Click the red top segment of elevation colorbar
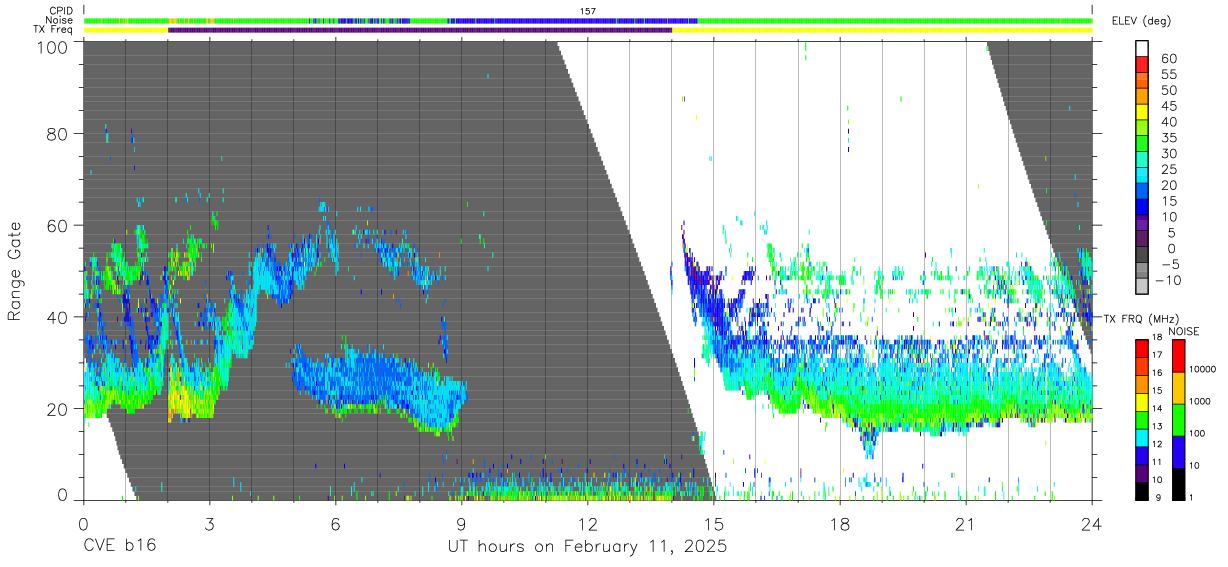This screenshot has width=1228, height=567. pyautogui.click(x=1143, y=65)
